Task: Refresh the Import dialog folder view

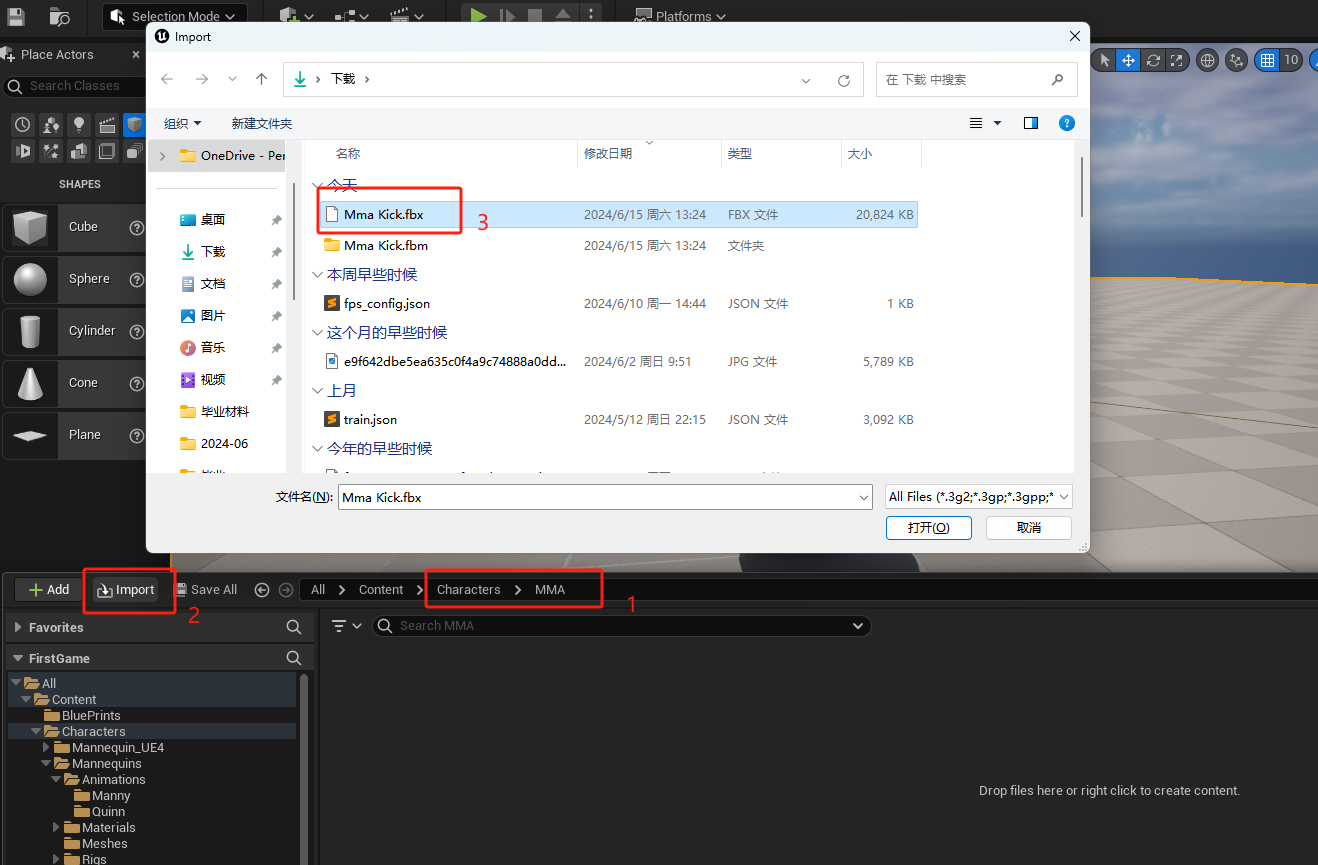Action: click(x=844, y=80)
